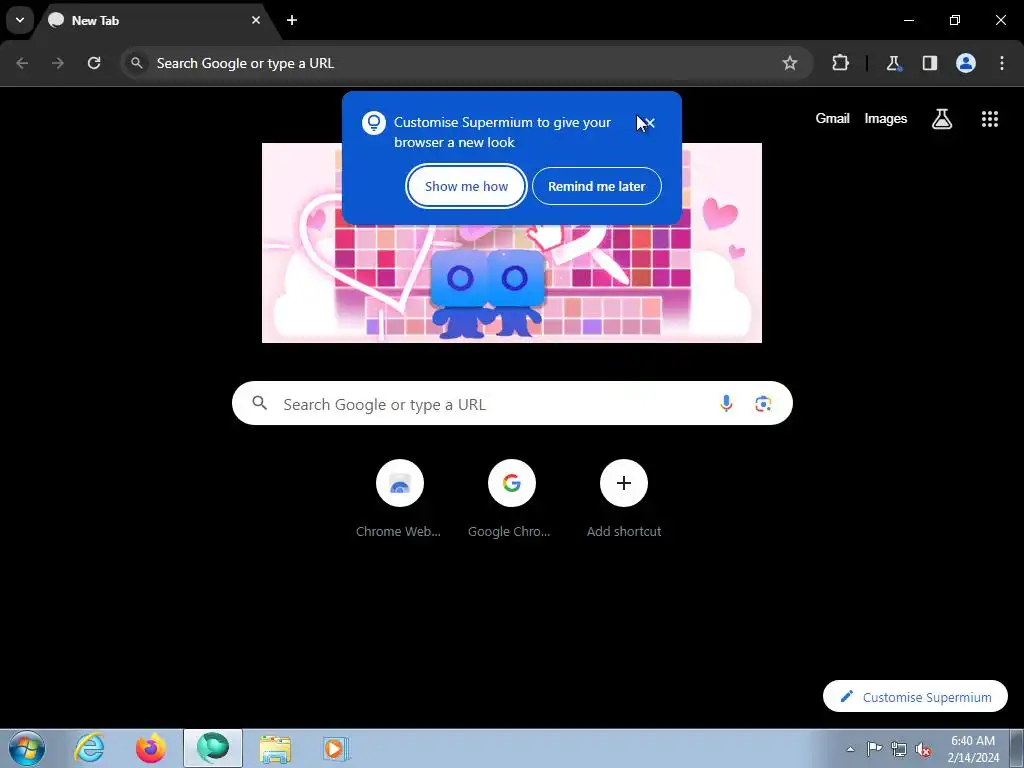
Task: Toggle the side panel icon
Action: coord(930,63)
